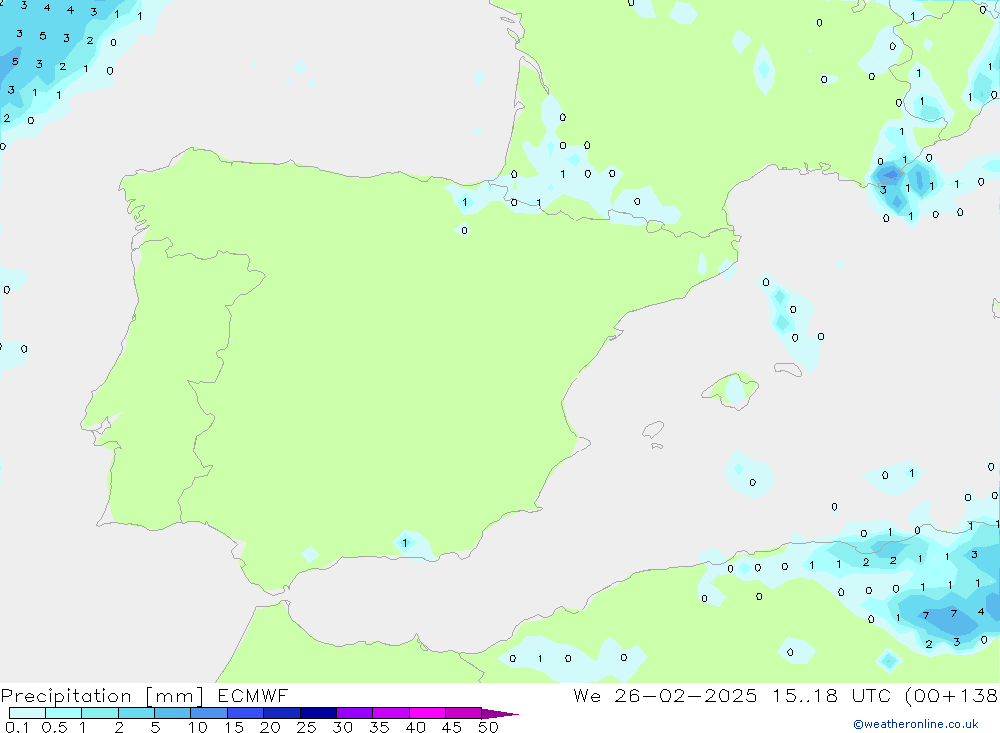Click the 20–25 mm dark blue swatch
The image size is (1000, 733).
click(x=281, y=713)
